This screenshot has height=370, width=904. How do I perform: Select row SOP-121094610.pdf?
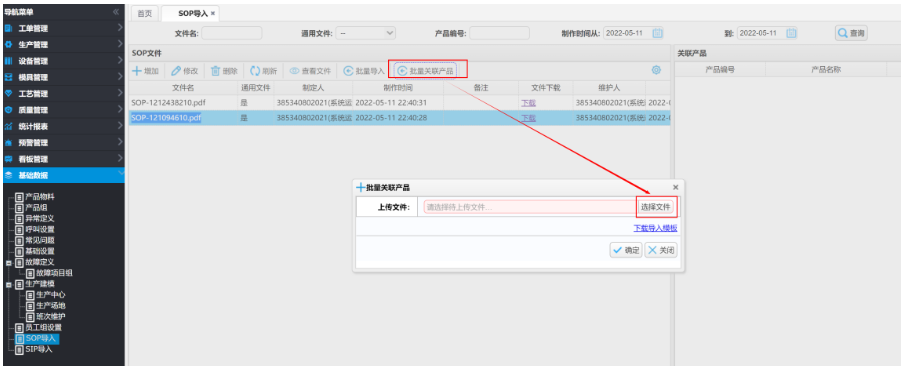coord(399,118)
